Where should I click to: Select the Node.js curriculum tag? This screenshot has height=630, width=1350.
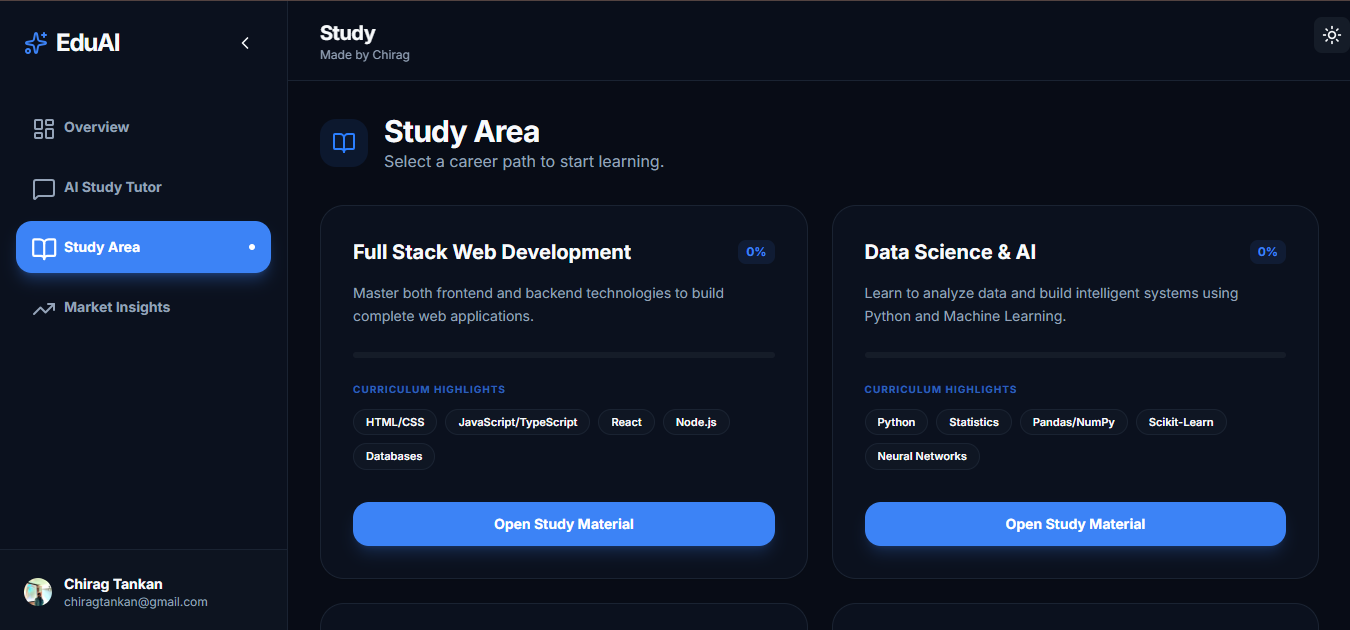click(x=696, y=422)
